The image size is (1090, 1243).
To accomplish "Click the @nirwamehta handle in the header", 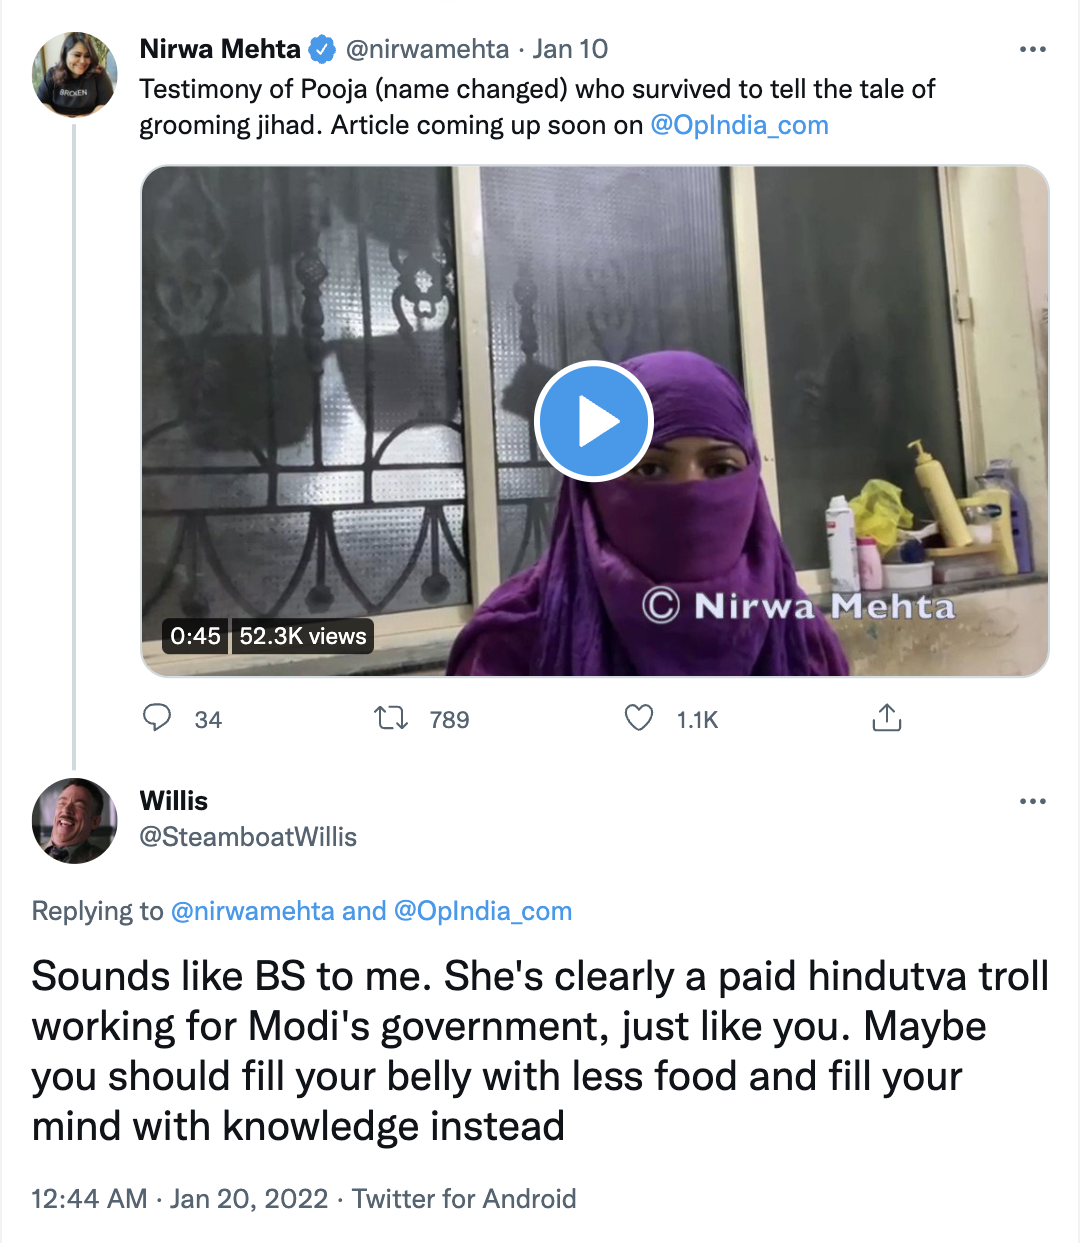I will 427,49.
